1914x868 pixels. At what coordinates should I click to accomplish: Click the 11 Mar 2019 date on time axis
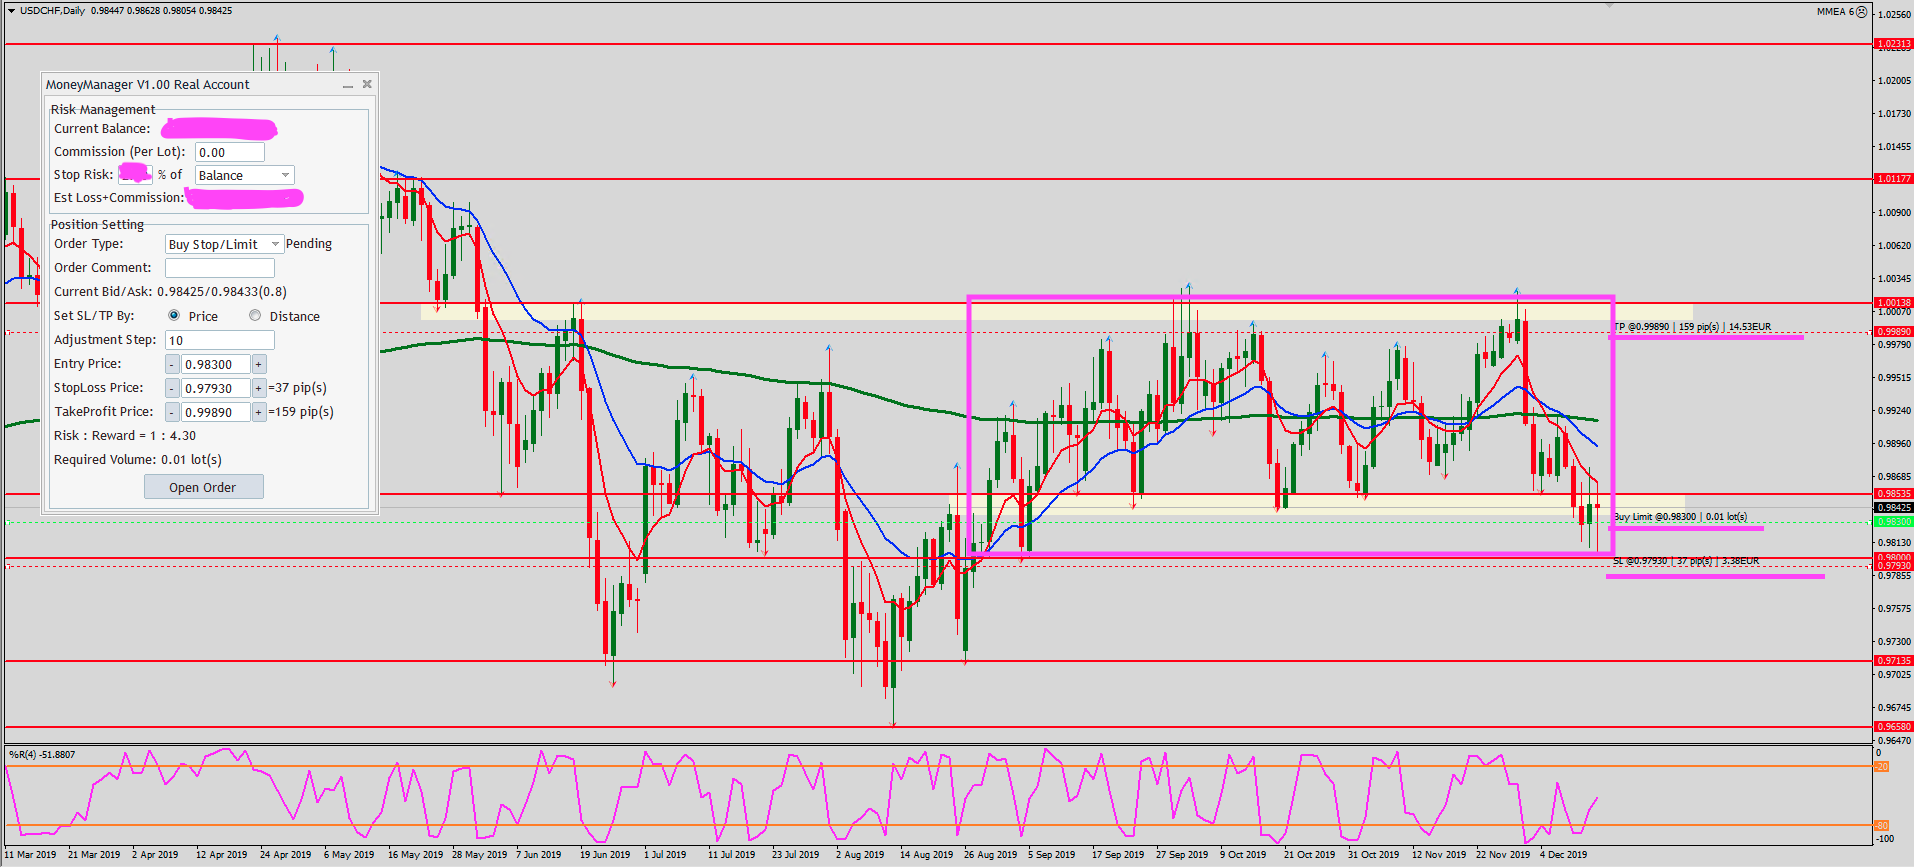(x=31, y=855)
